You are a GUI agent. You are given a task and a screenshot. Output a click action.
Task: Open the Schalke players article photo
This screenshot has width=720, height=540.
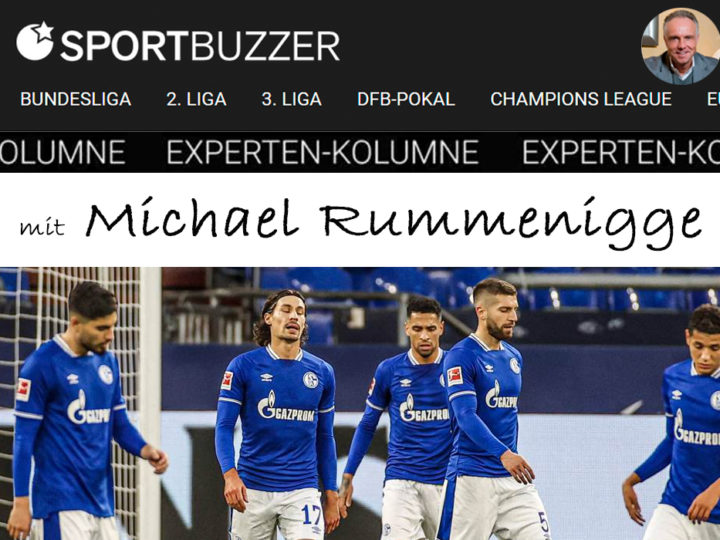[x=360, y=404]
